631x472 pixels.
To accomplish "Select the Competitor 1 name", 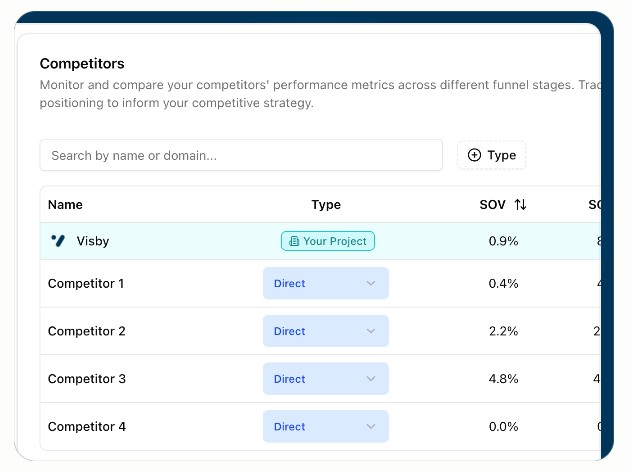I will (86, 283).
